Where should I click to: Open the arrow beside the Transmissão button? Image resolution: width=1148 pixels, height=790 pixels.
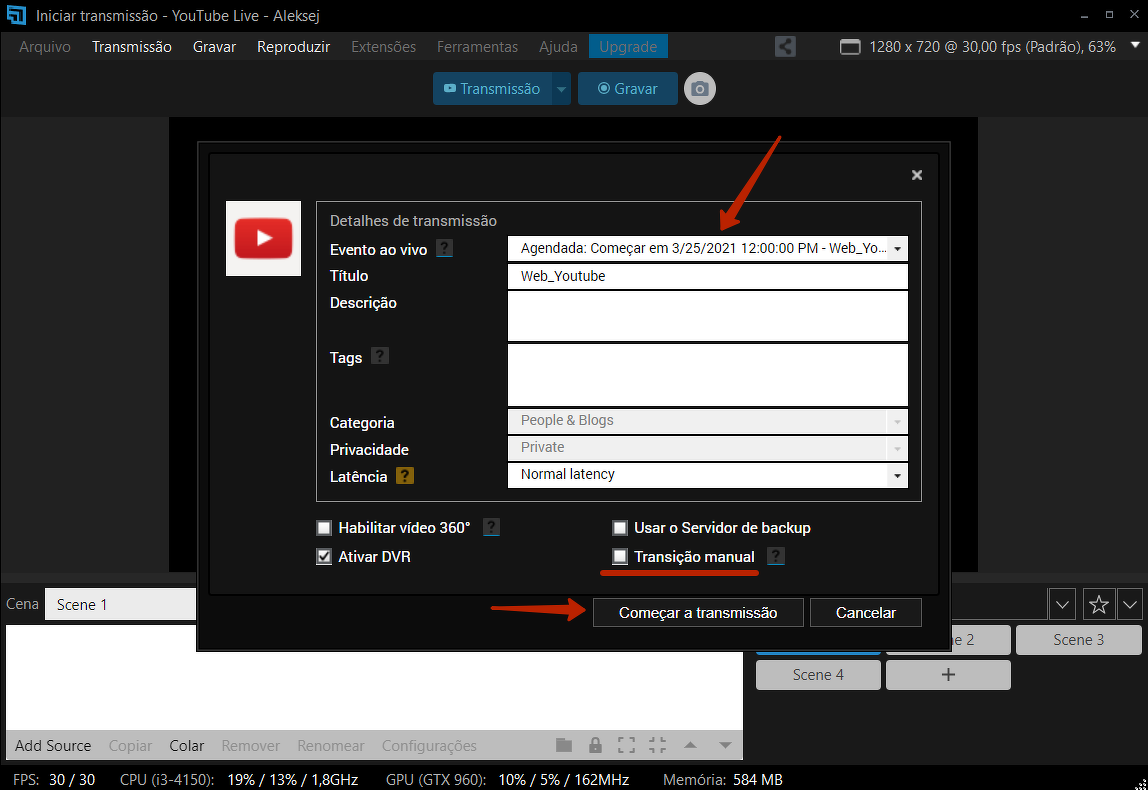[x=561, y=89]
